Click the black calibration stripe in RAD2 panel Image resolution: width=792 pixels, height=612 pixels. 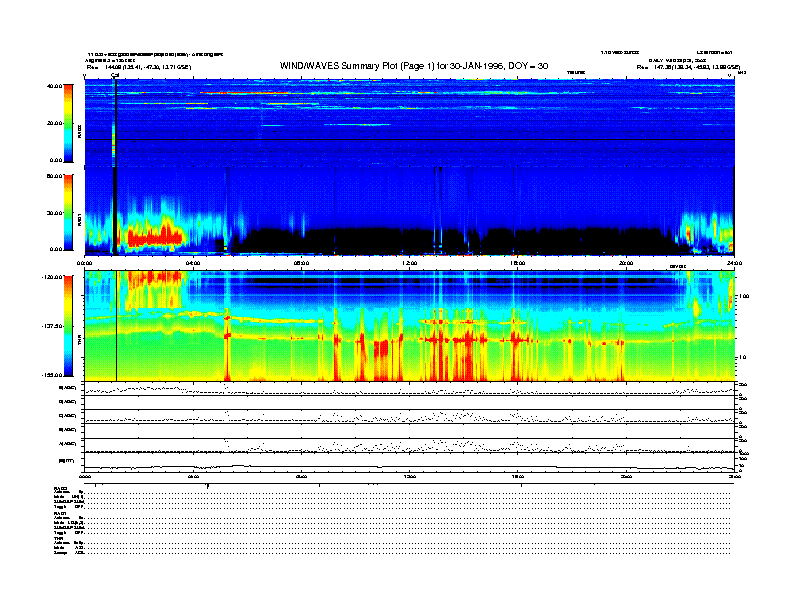pos(115,123)
